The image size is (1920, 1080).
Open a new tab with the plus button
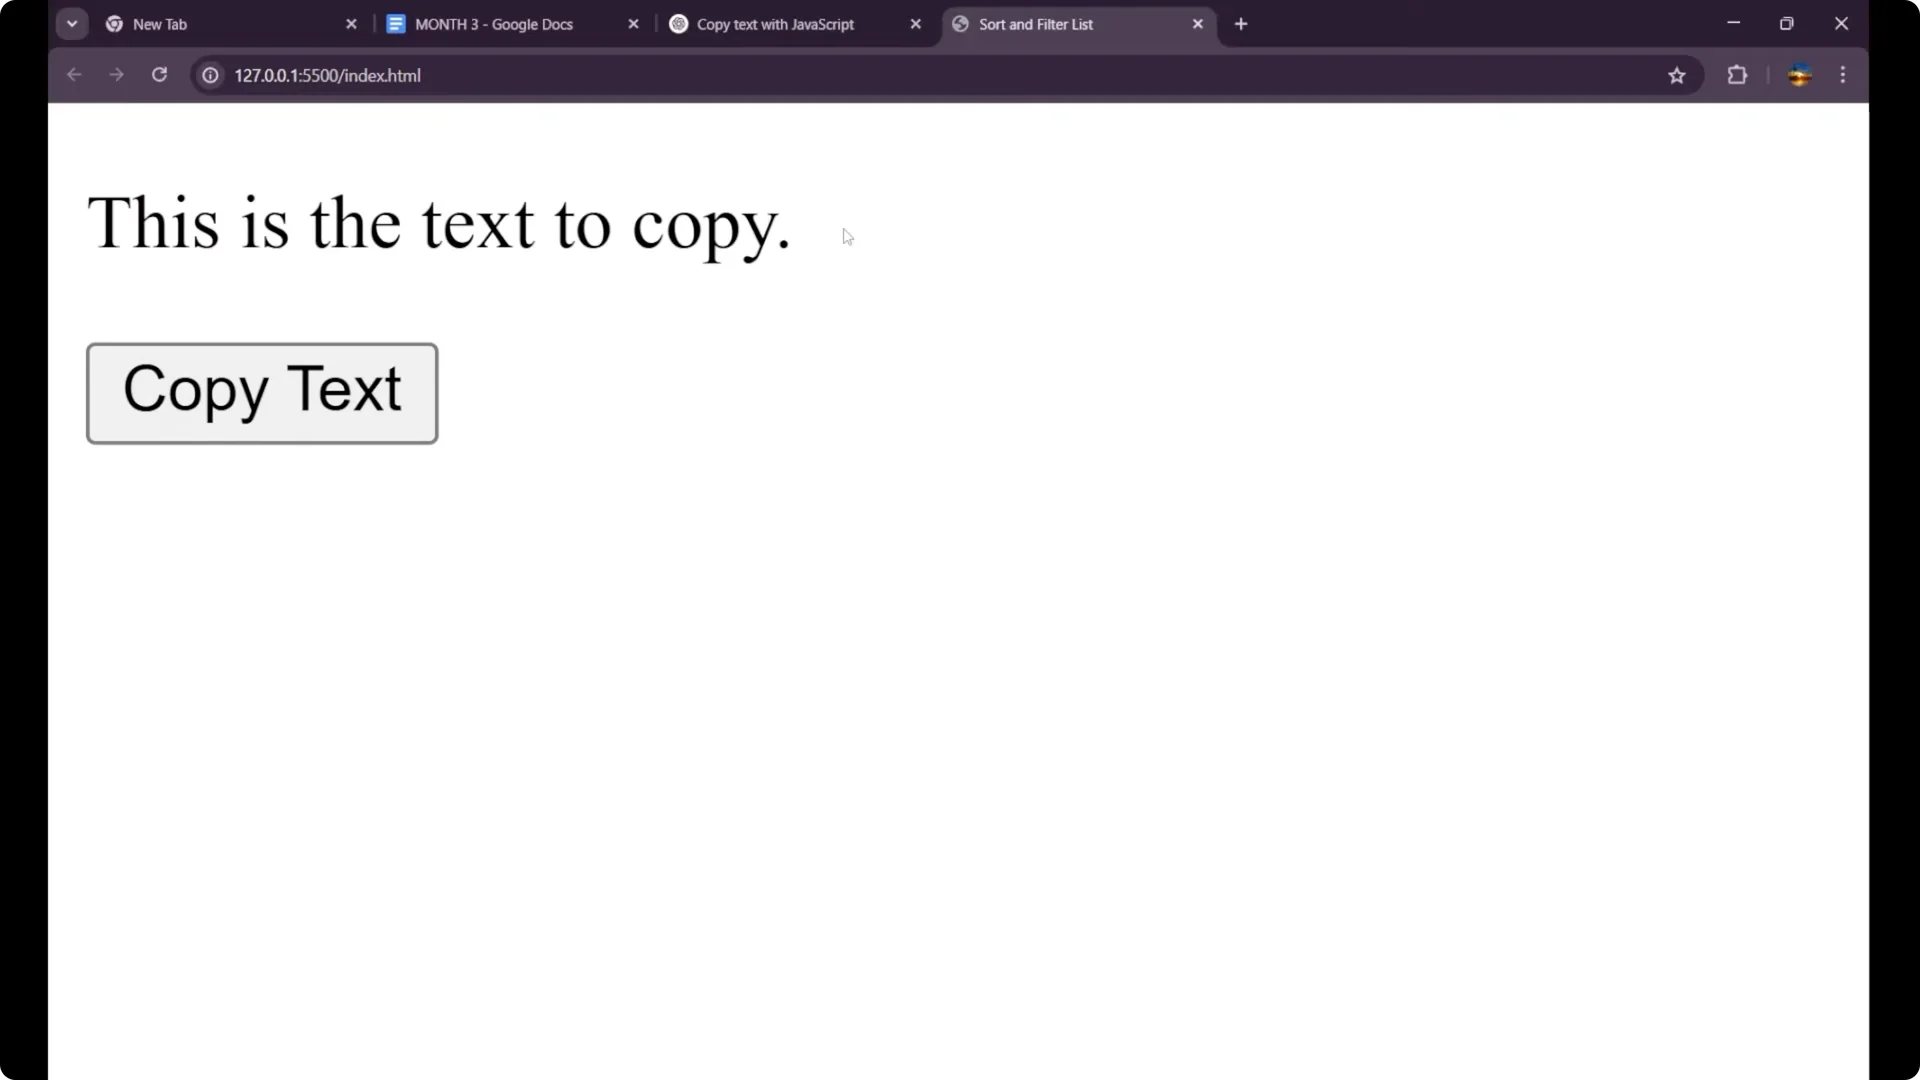click(x=1241, y=23)
